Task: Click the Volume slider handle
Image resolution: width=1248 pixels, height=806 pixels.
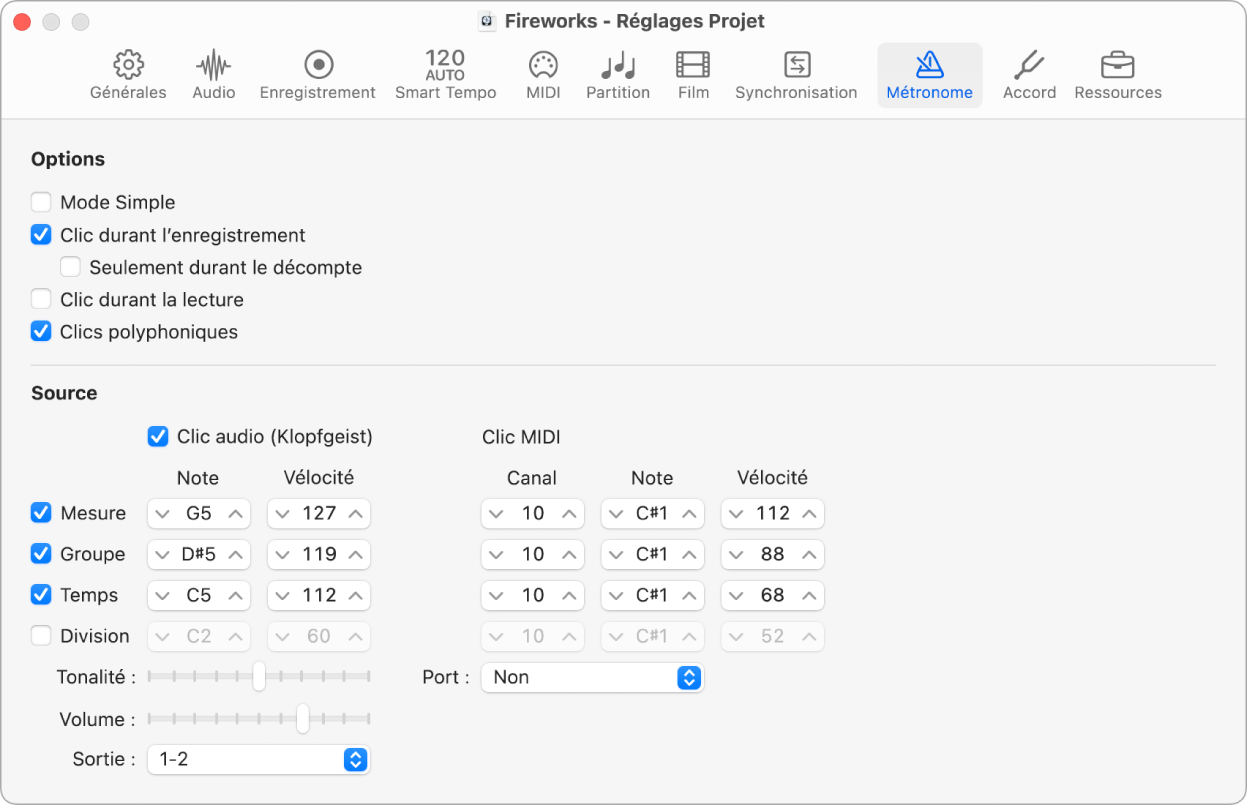Action: click(302, 719)
